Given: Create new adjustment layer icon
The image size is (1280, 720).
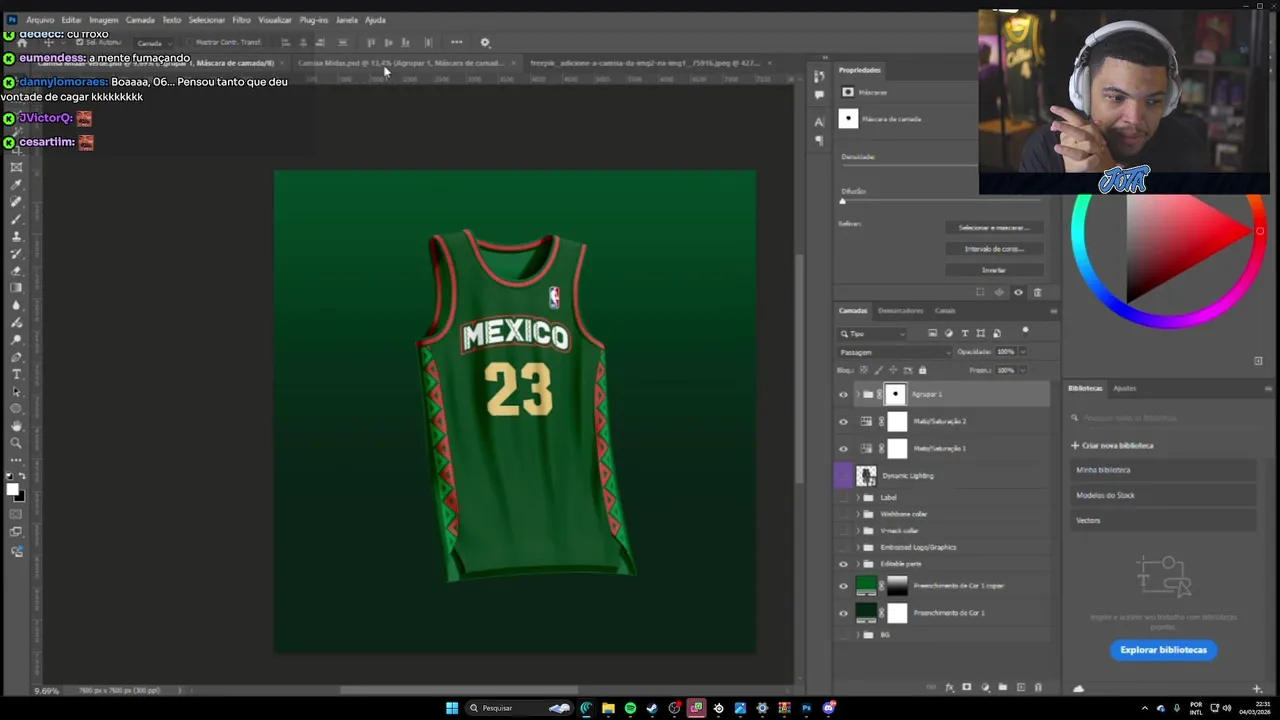Looking at the screenshot, I should [x=985, y=687].
